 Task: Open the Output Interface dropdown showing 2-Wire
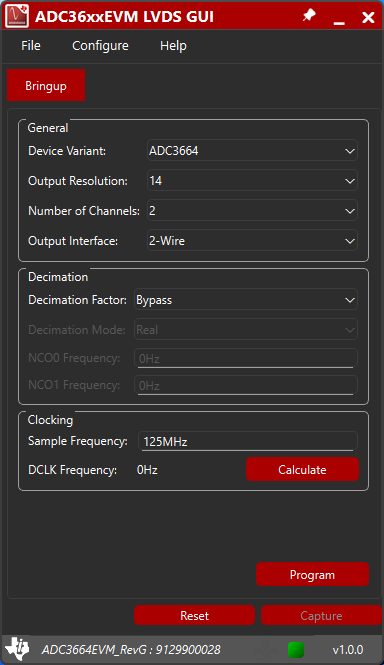(252, 241)
